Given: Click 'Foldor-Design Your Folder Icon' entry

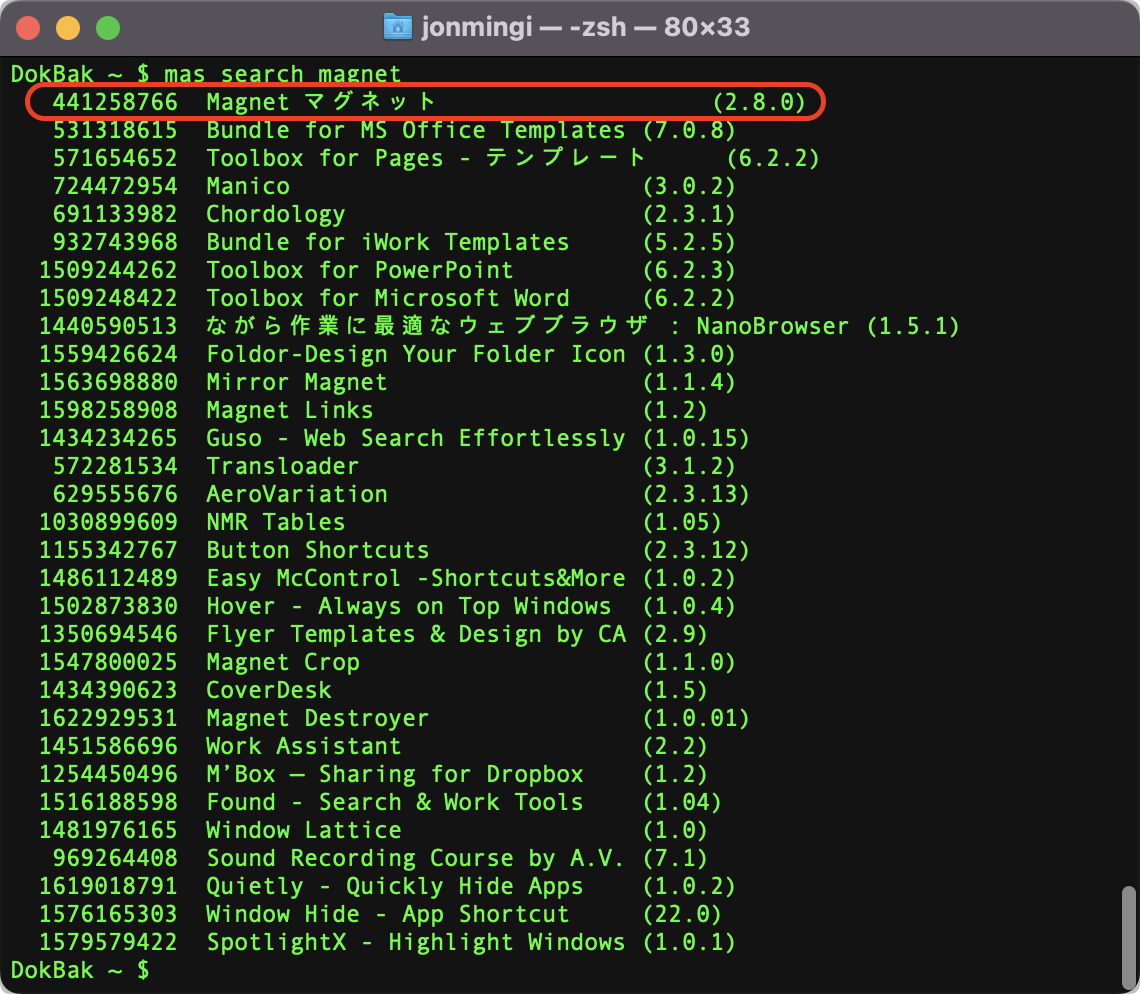Looking at the screenshot, I should pos(416,354).
